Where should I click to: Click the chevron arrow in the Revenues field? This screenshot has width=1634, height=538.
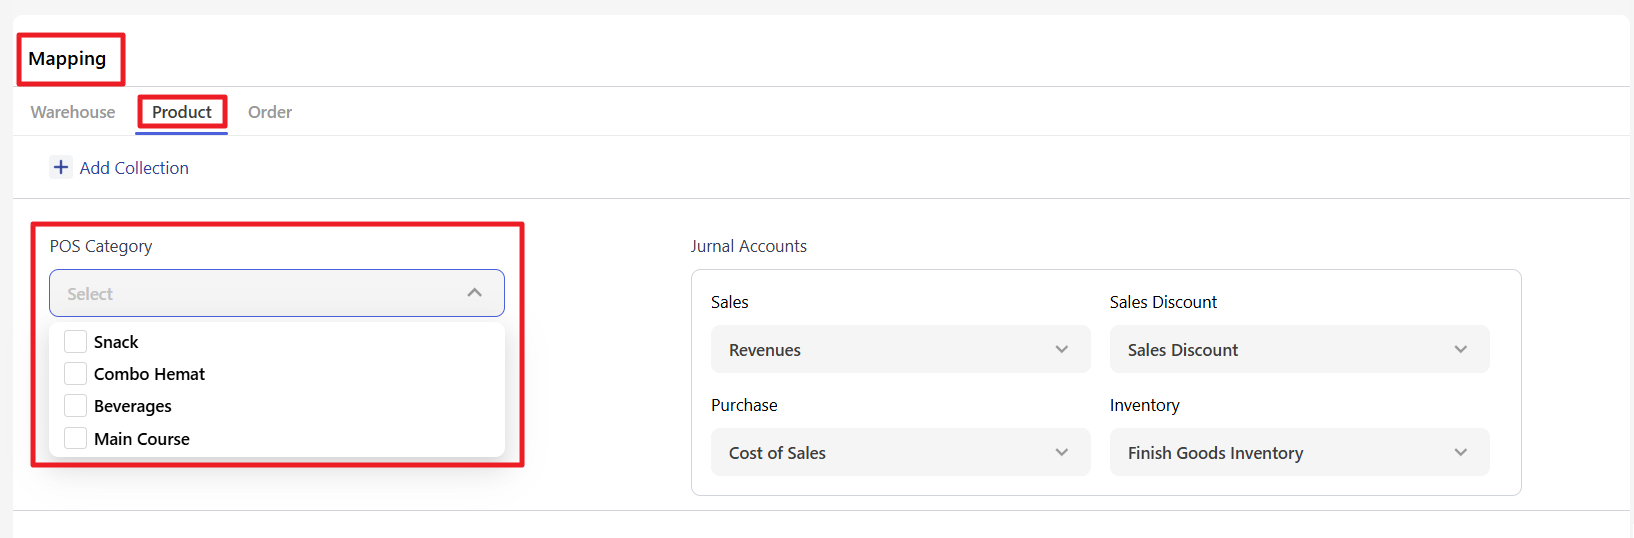1061,349
